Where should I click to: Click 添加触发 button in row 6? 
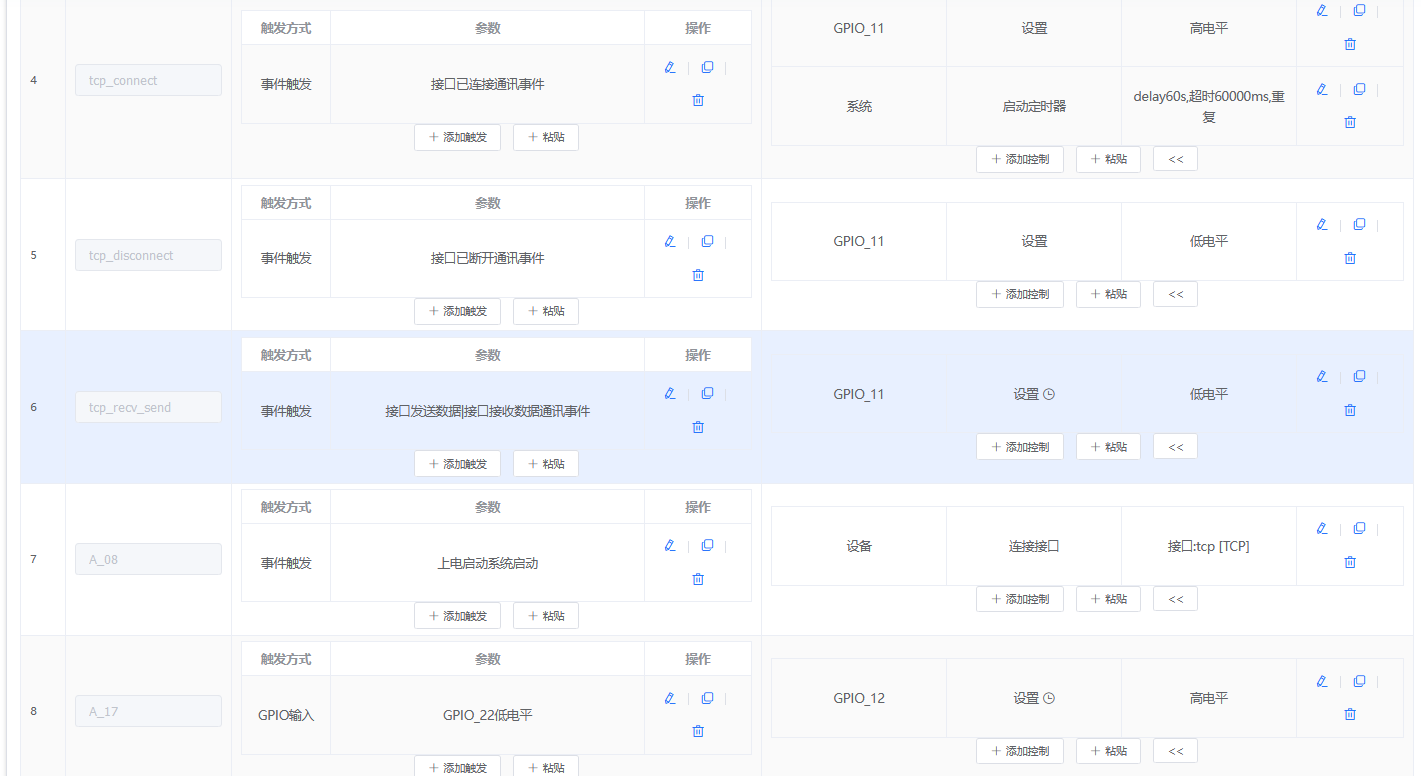457,463
